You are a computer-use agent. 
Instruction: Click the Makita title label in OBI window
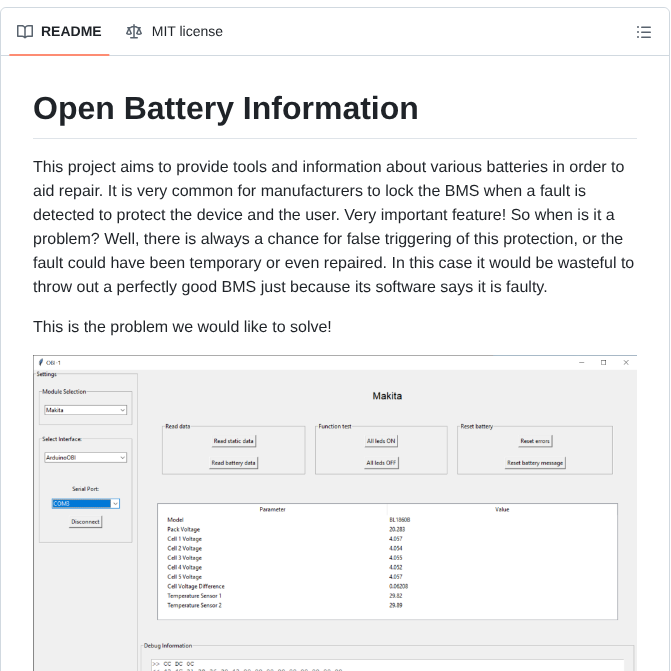click(387, 396)
